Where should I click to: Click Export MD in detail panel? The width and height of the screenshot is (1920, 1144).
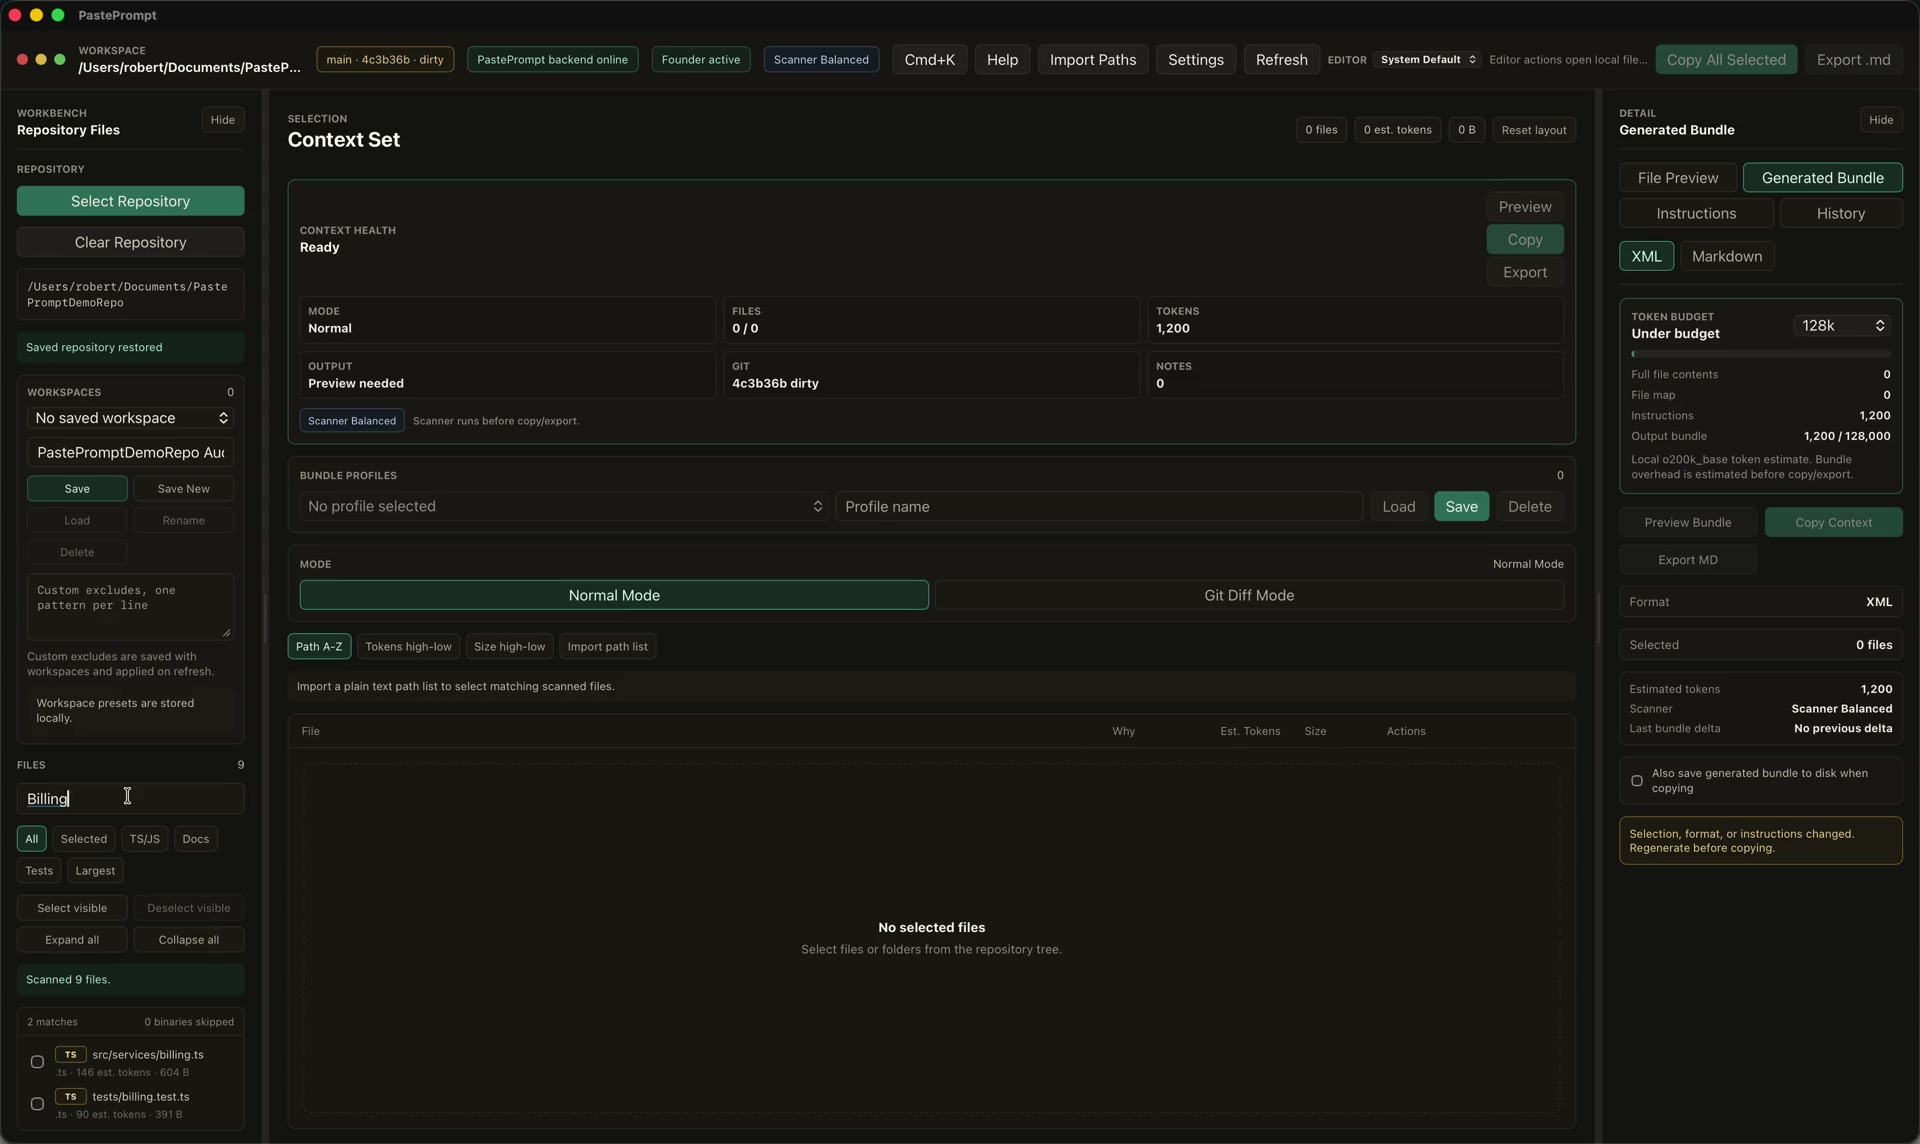click(1687, 560)
